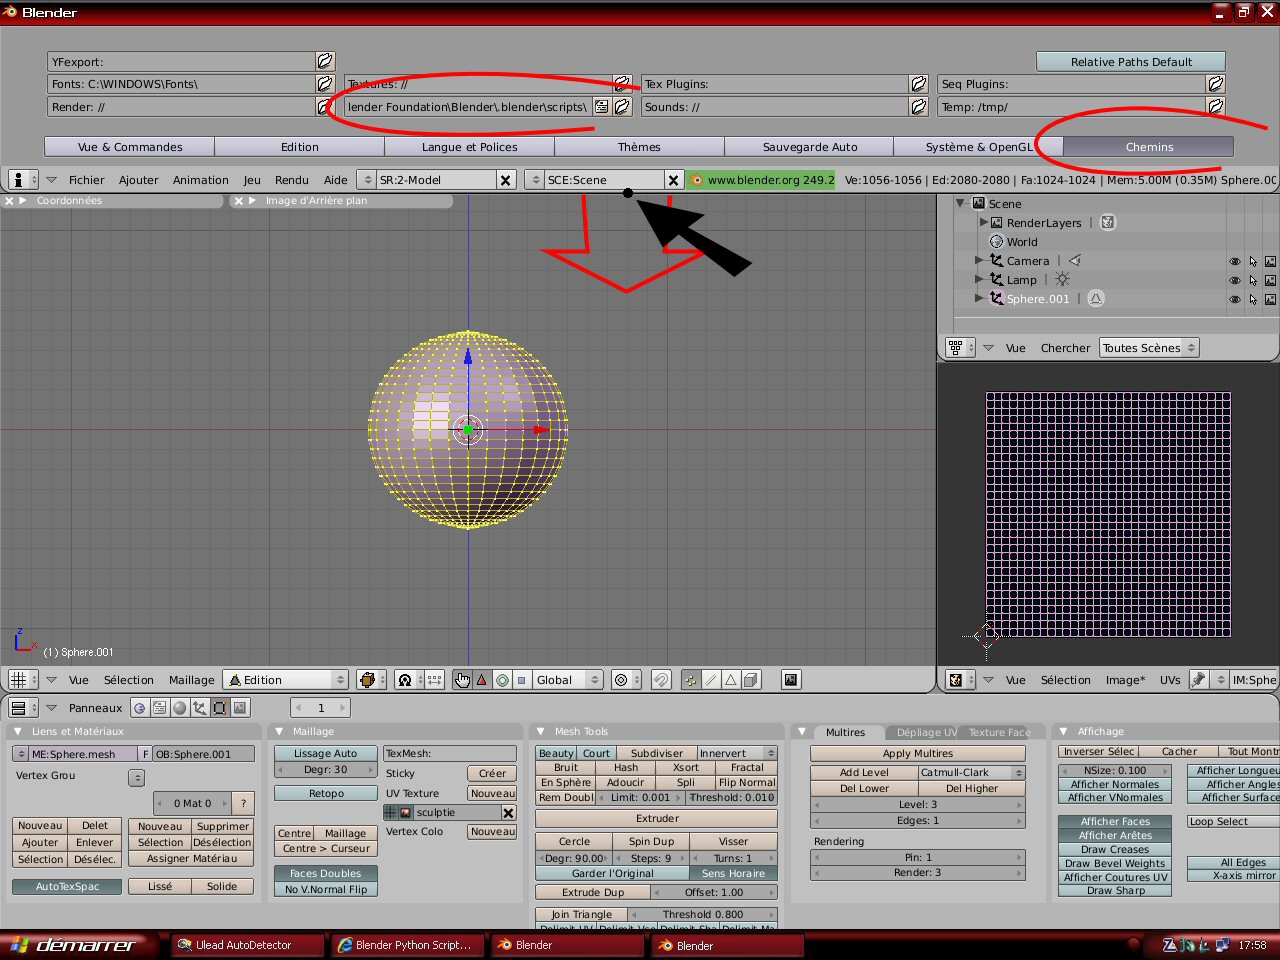The width and height of the screenshot is (1280, 960).
Task: Switch to the Script context icon in Panneaux
Action: tap(160, 708)
